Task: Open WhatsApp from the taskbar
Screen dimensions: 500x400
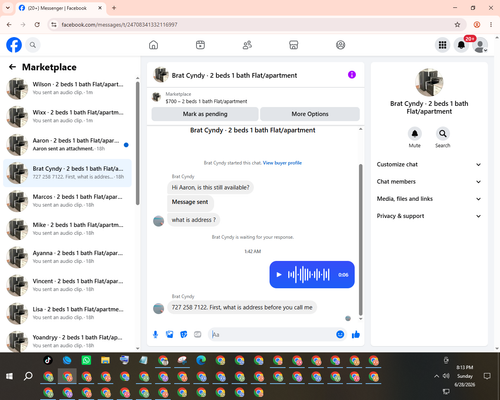Action: click(86, 360)
